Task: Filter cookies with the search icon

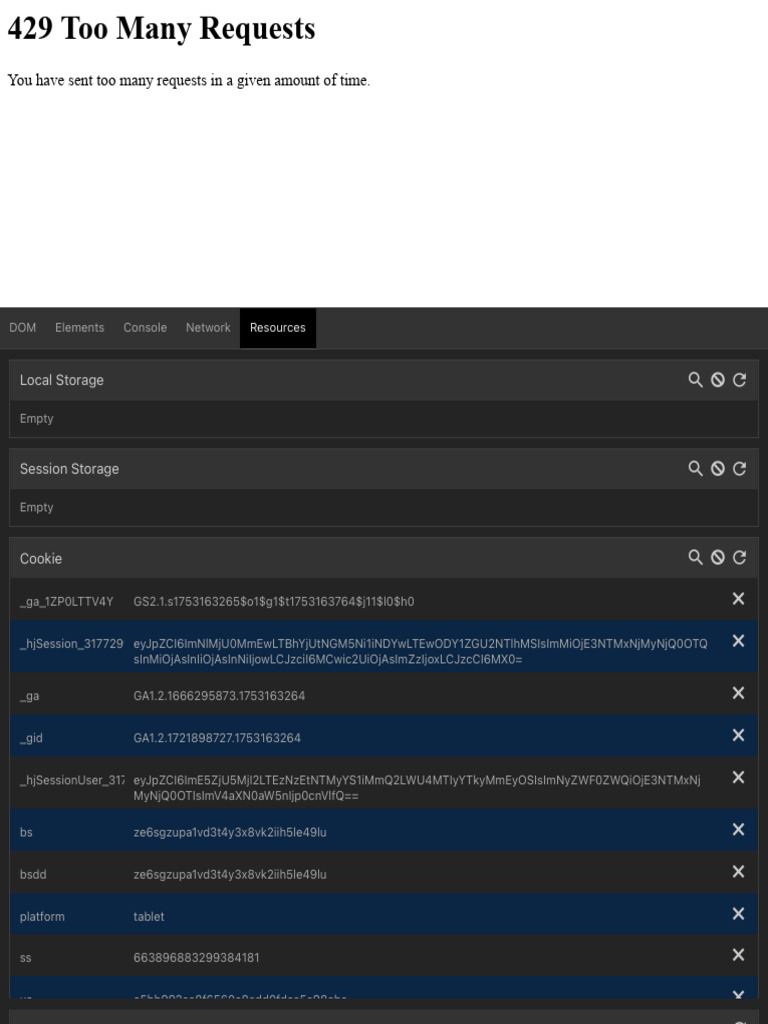Action: (x=696, y=558)
